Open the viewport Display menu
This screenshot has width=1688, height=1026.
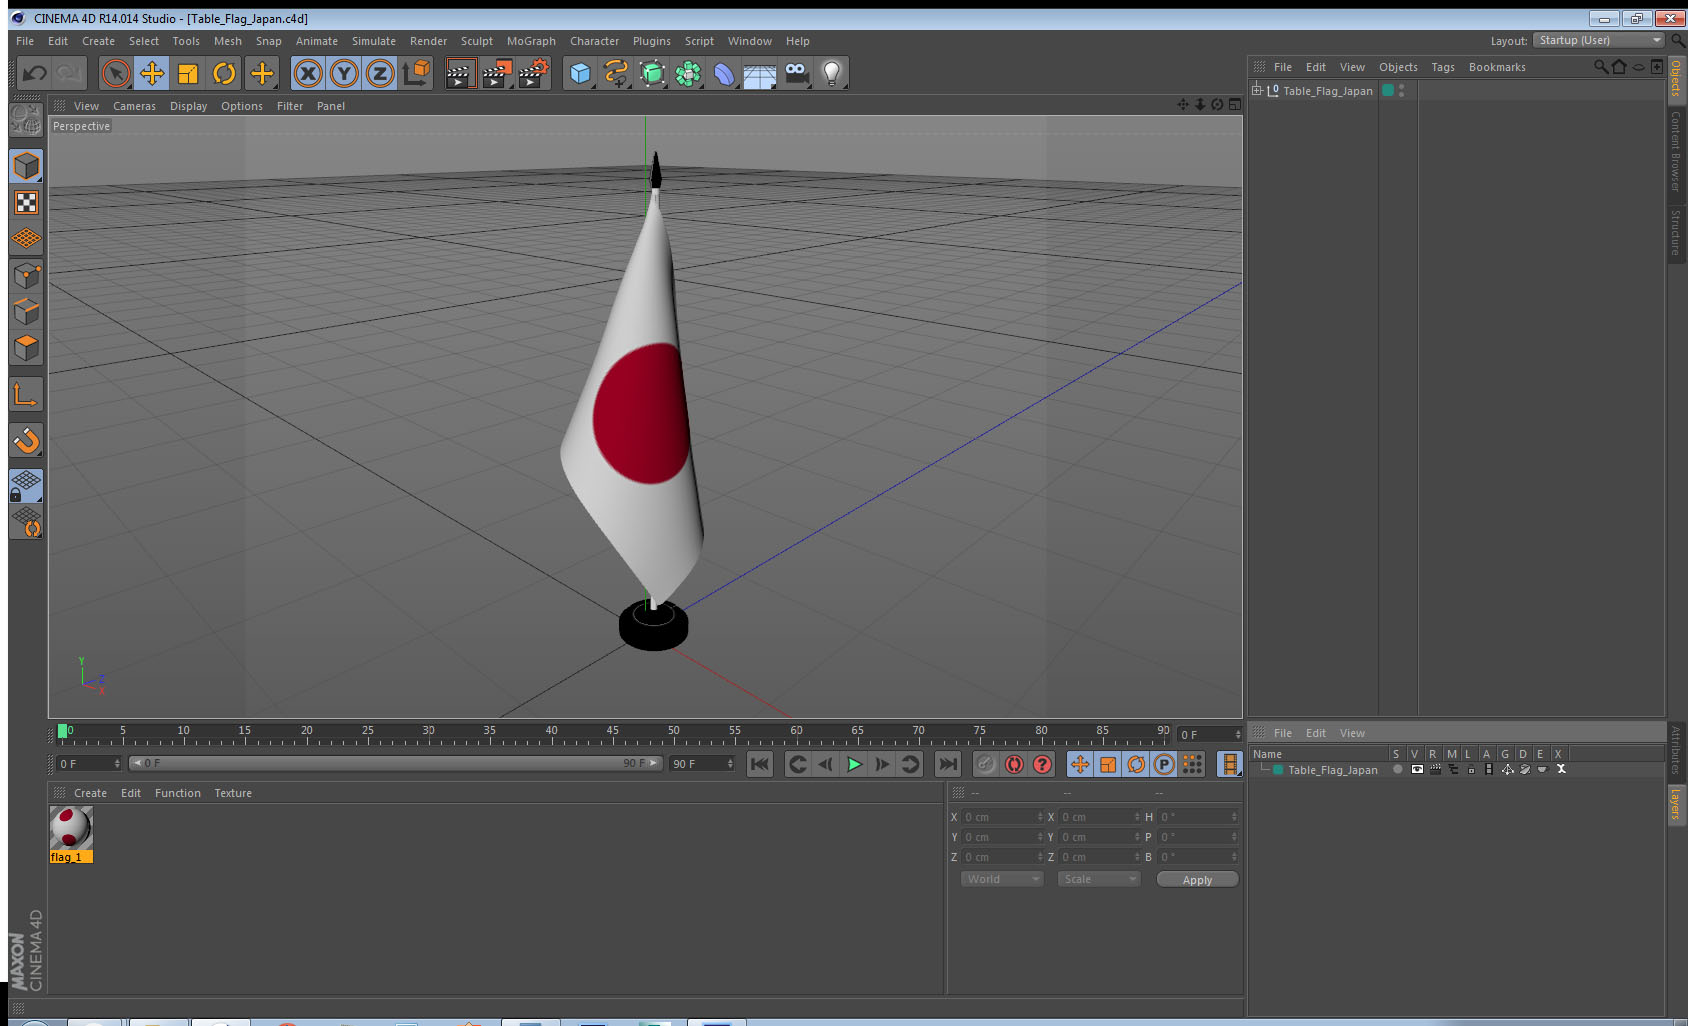point(188,106)
